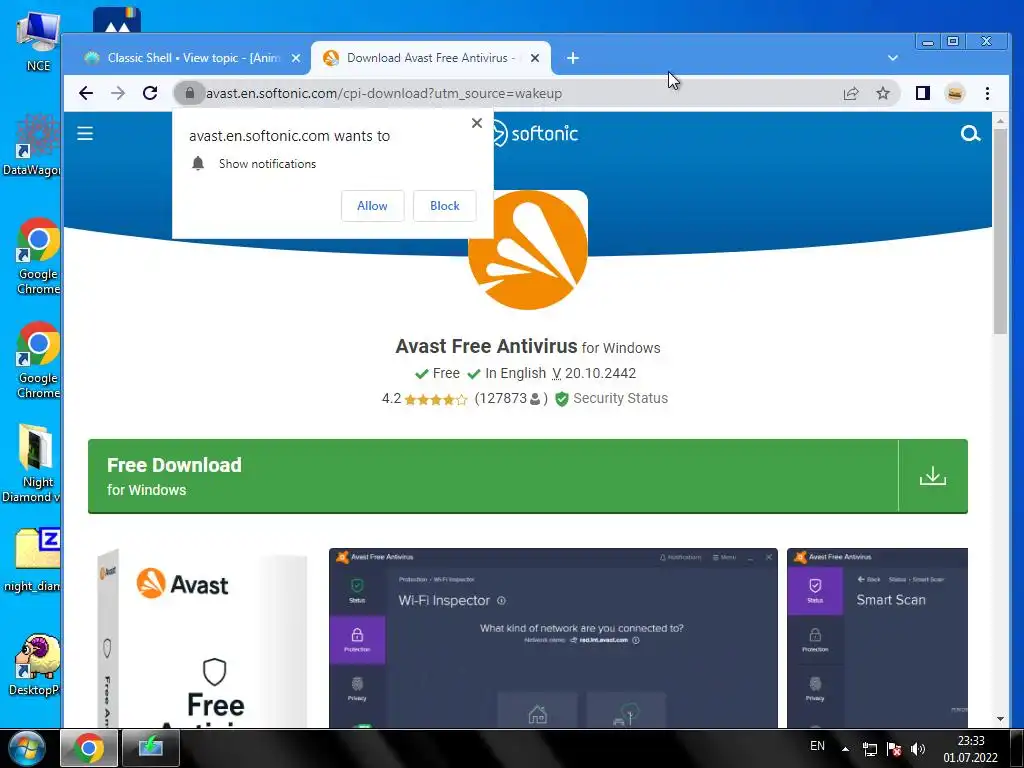Viewport: 1024px width, 768px height.
Task: Open the network tray icon
Action: coord(869,749)
